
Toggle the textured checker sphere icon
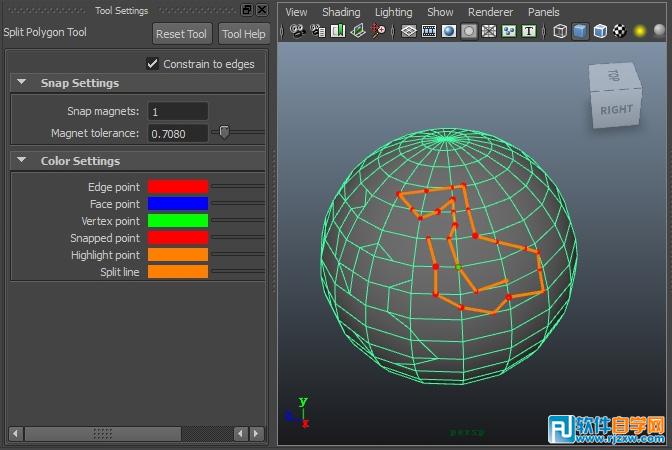620,31
